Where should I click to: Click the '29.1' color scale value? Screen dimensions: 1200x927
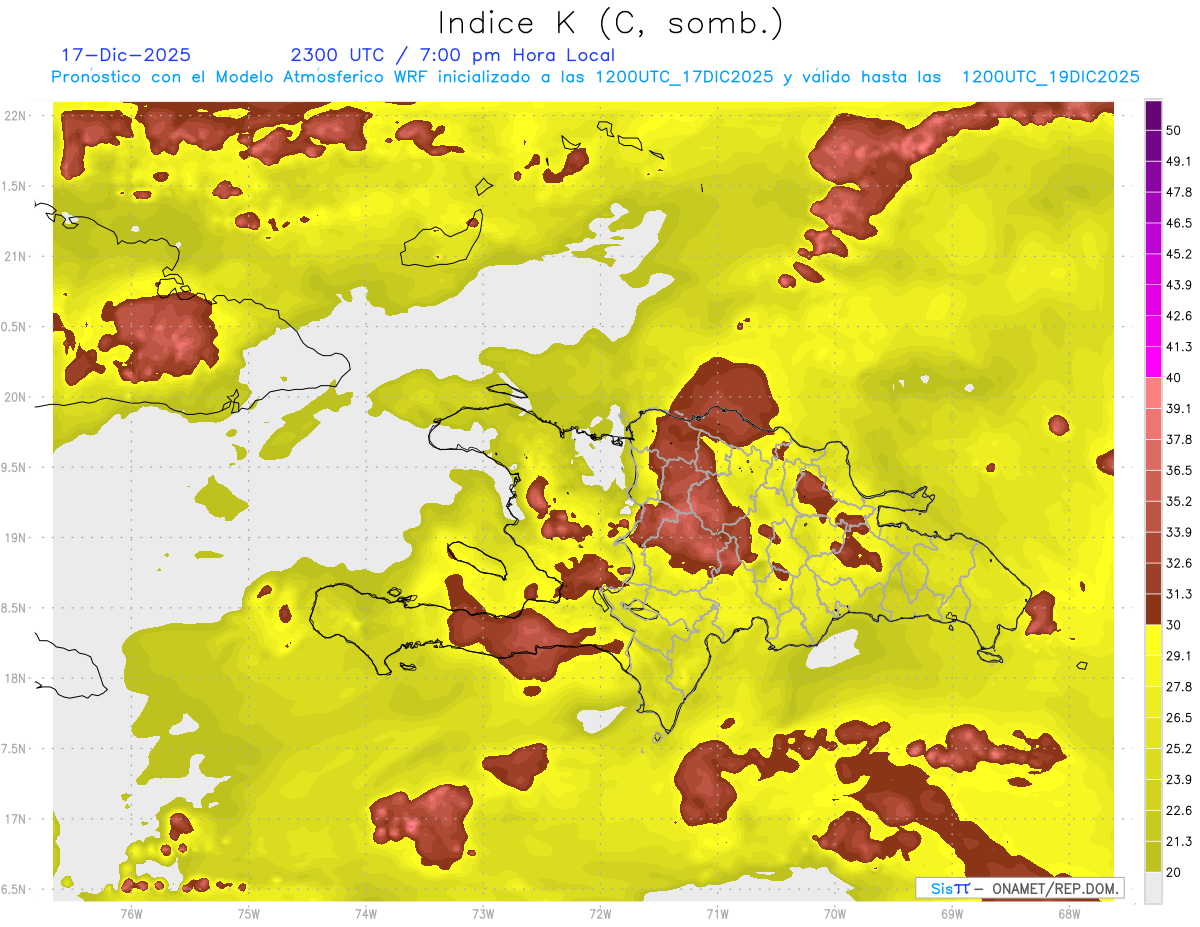click(1179, 656)
